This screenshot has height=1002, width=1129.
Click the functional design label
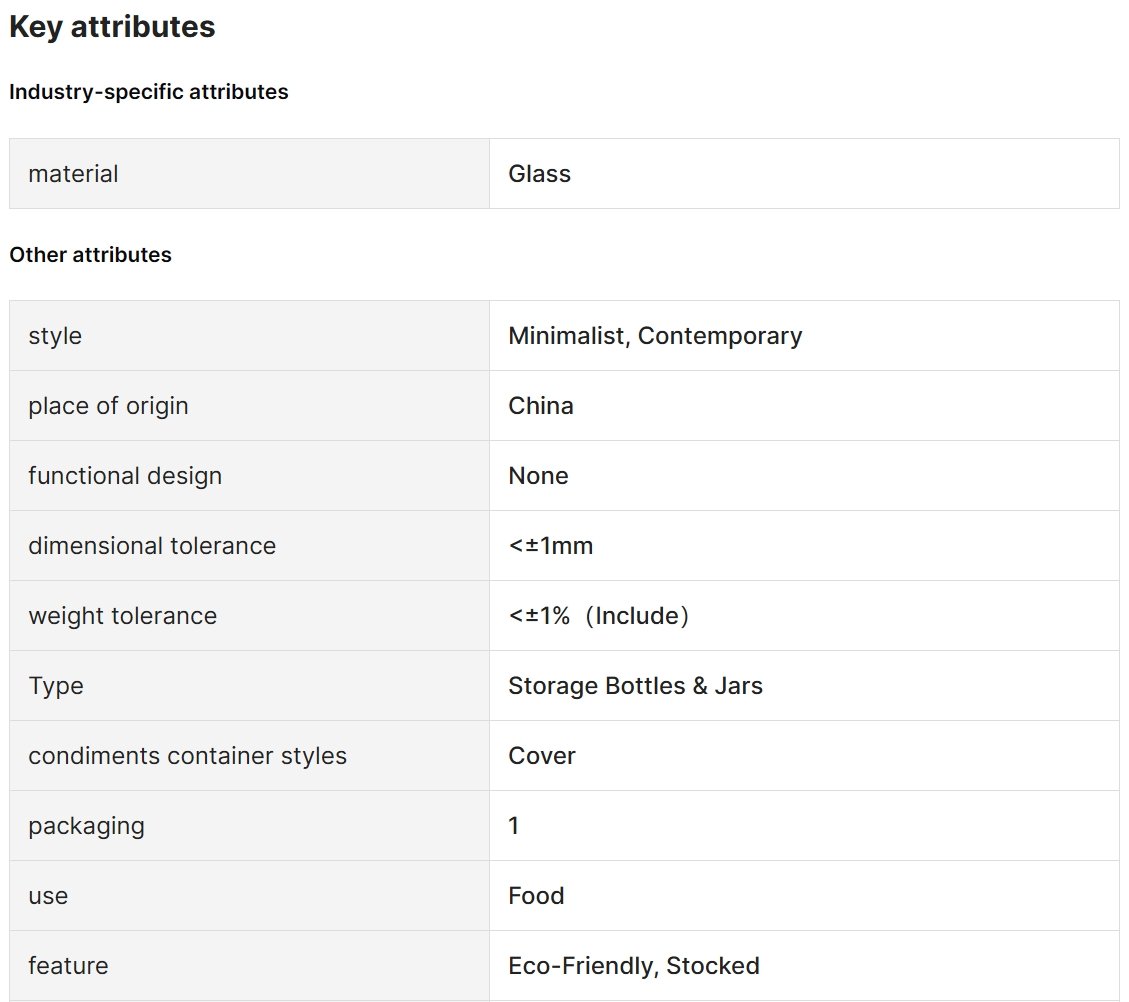[x=125, y=476]
